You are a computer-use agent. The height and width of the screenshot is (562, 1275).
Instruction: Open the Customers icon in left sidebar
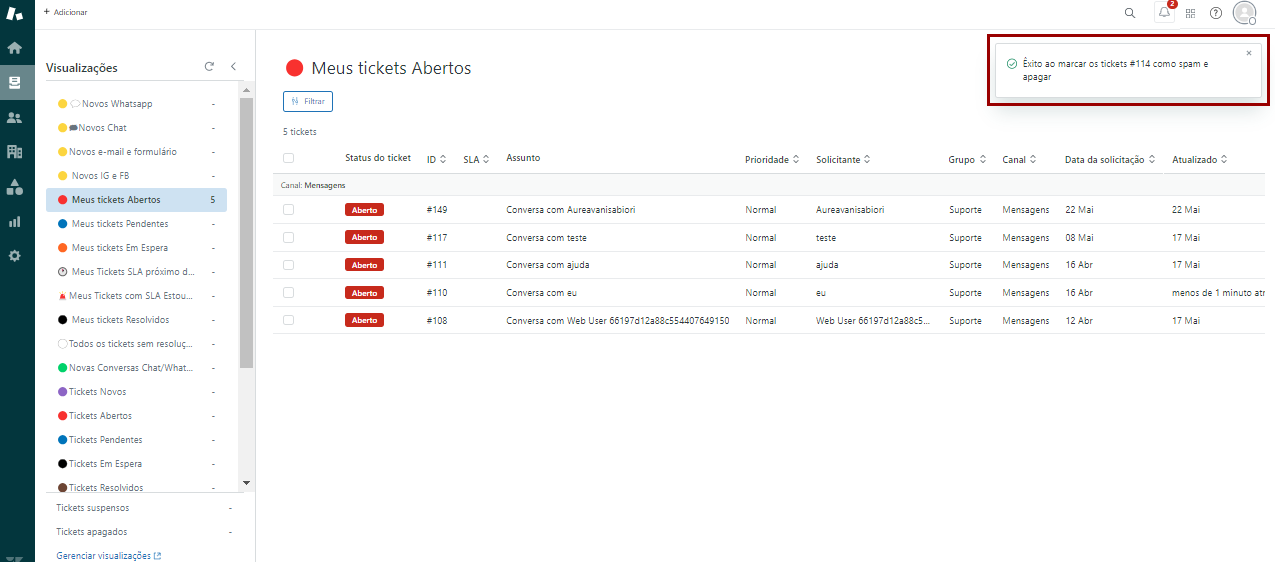click(x=14, y=118)
